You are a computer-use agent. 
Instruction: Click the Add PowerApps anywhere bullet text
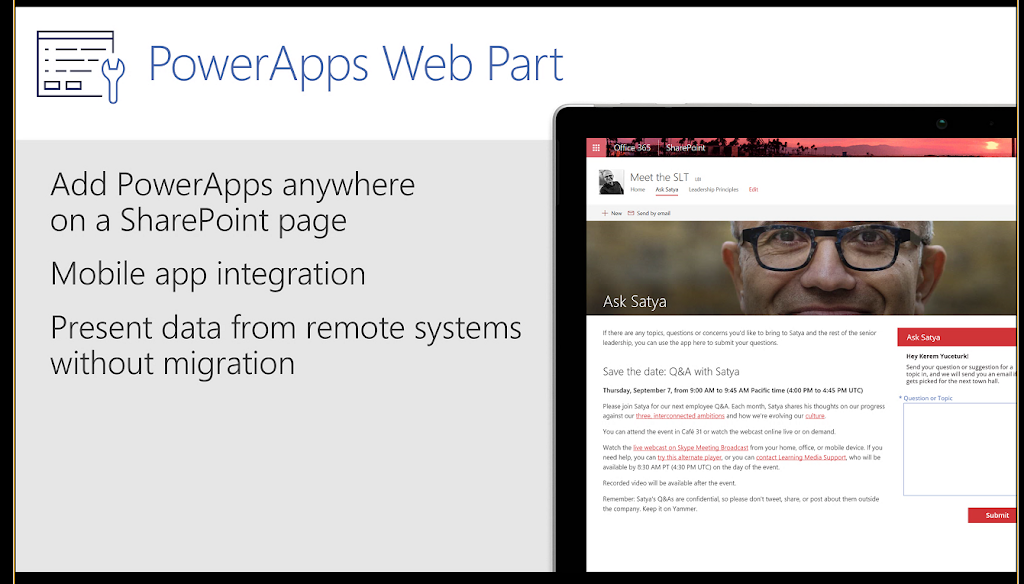point(232,203)
